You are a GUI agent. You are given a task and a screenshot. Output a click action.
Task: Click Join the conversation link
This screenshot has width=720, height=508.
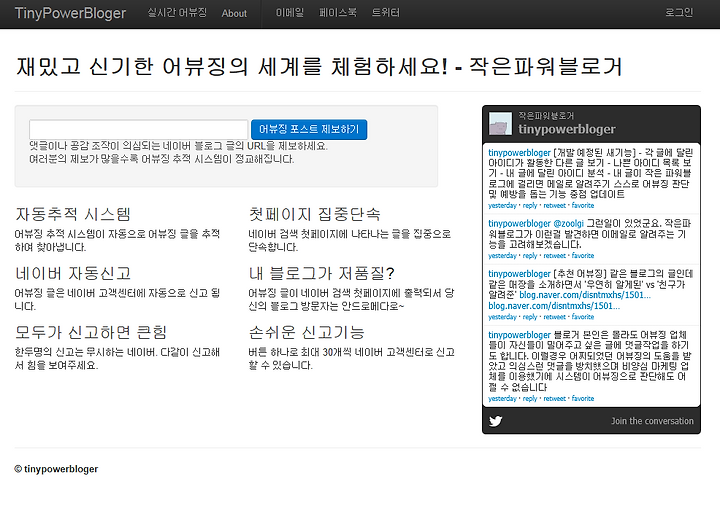click(x=652, y=421)
